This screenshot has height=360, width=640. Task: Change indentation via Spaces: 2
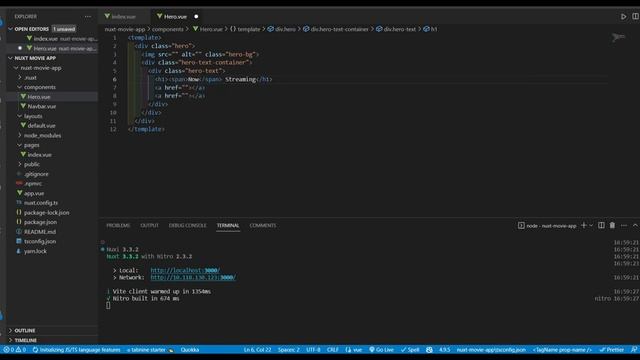pos(289,350)
